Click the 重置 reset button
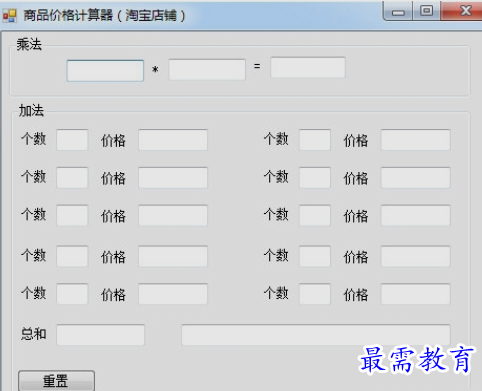The image size is (482, 391). tap(56, 381)
